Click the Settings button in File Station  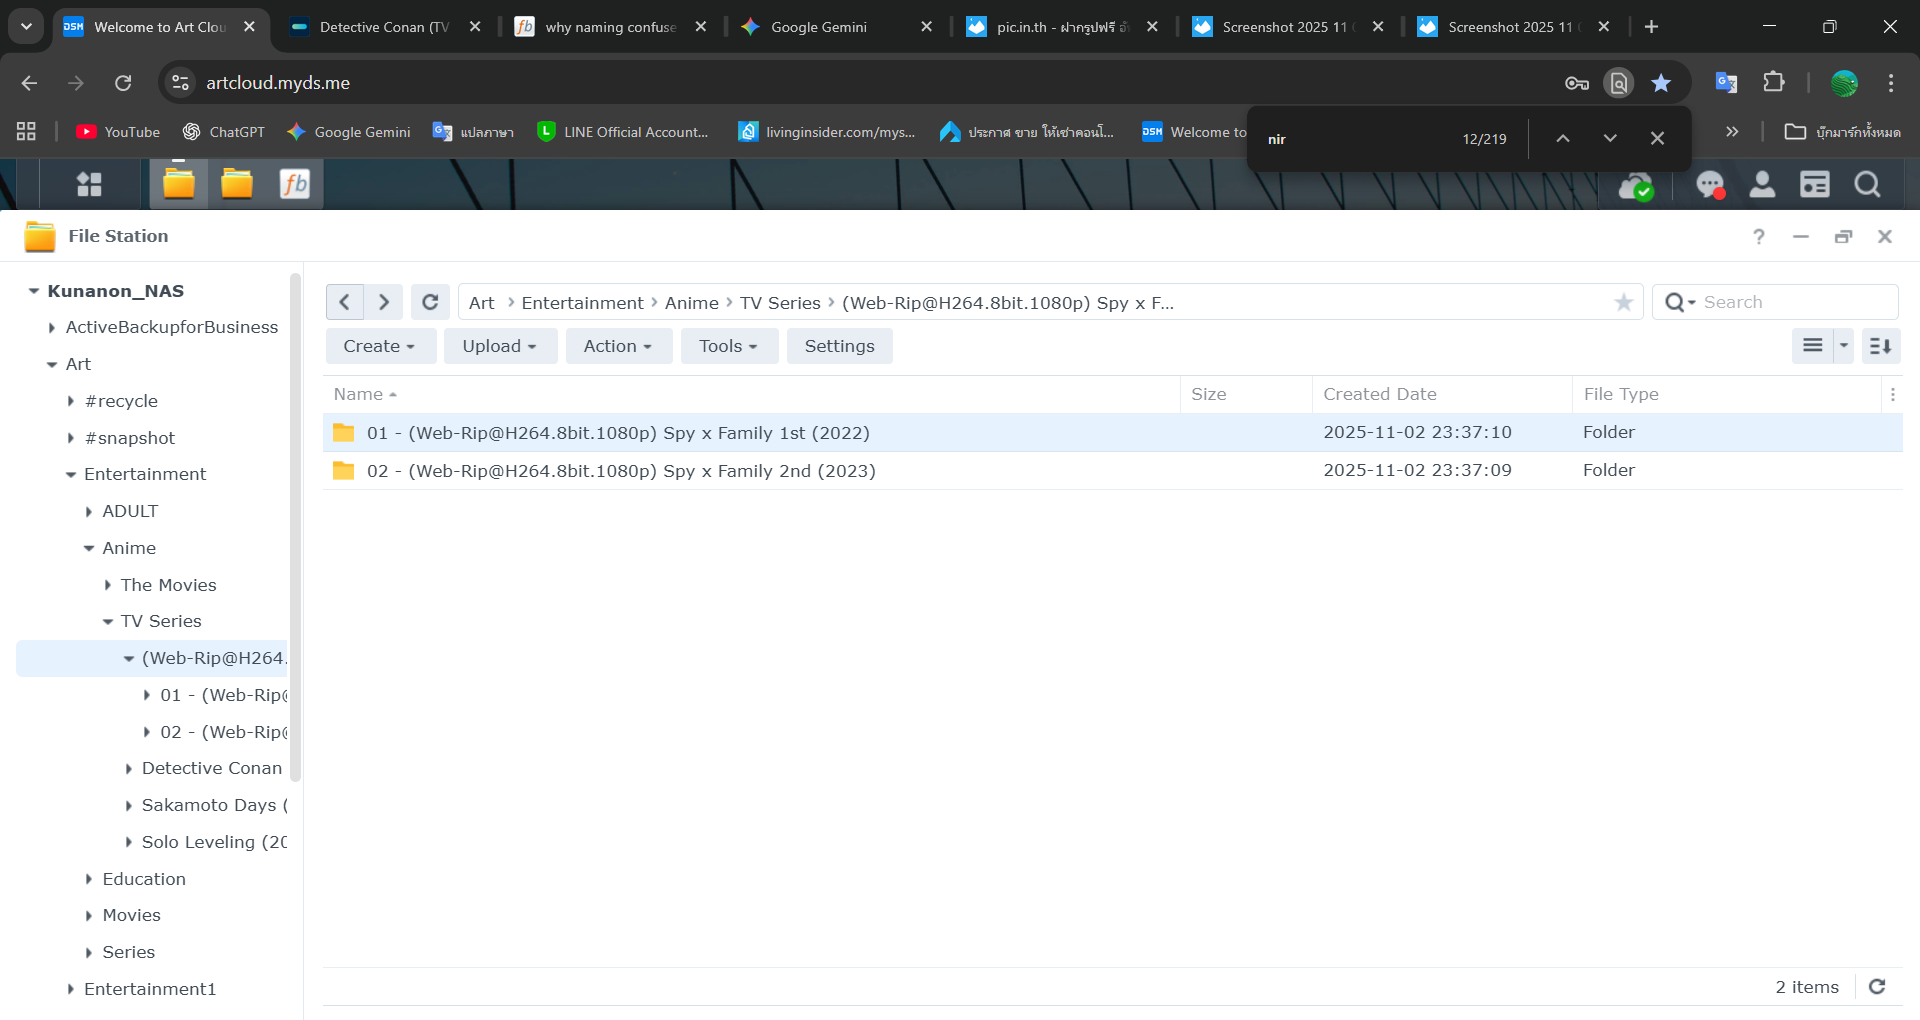(839, 346)
